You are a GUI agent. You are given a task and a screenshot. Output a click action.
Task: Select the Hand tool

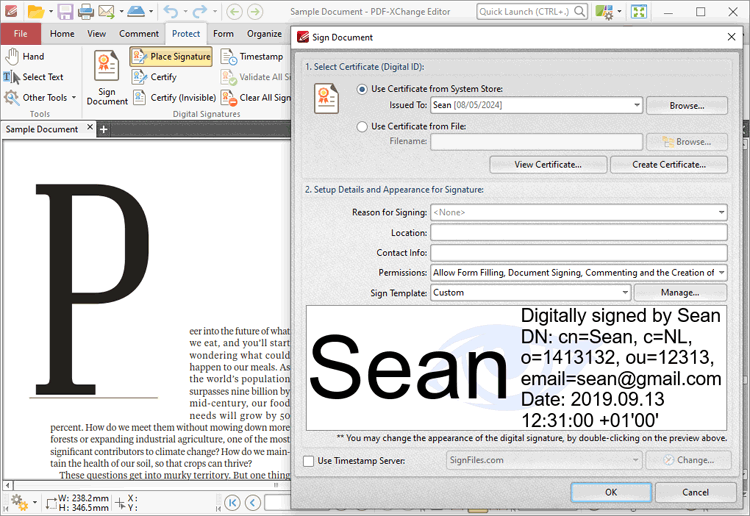25,56
